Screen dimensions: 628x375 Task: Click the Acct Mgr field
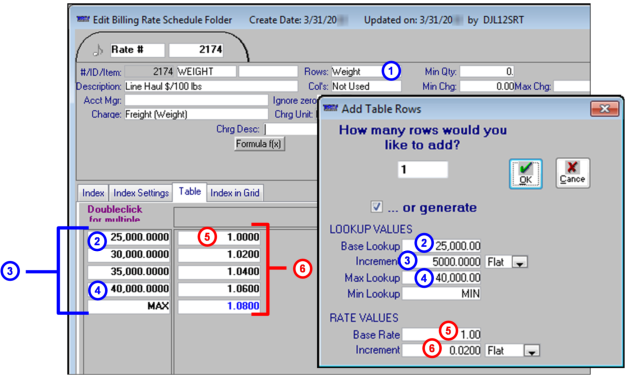[x=196, y=100]
